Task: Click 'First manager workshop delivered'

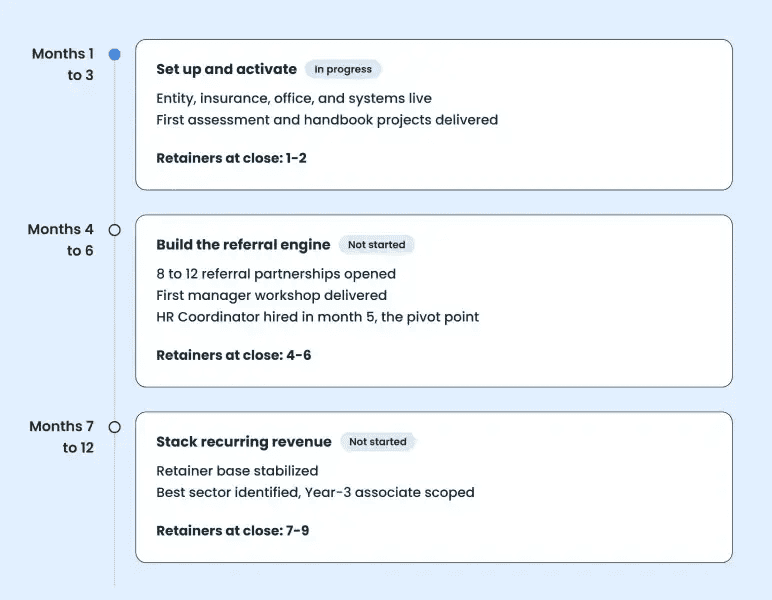Action: [x=271, y=295]
